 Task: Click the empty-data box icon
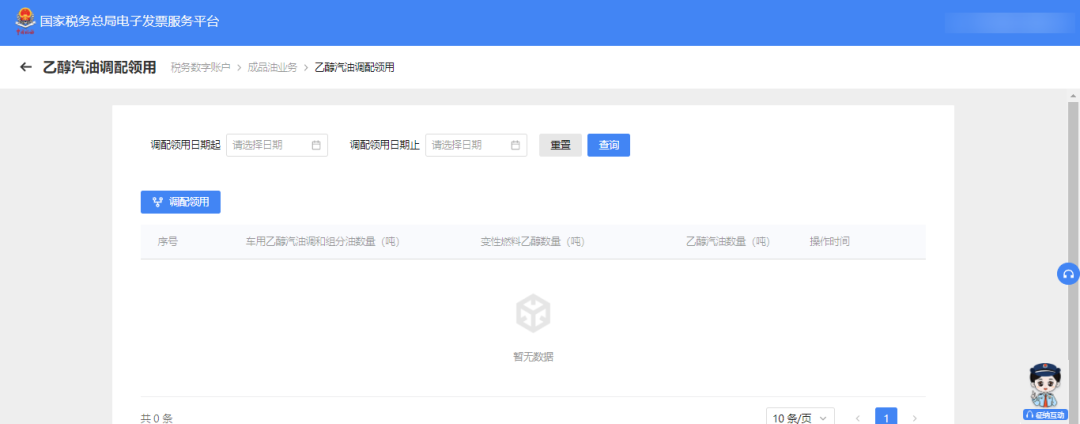click(533, 314)
